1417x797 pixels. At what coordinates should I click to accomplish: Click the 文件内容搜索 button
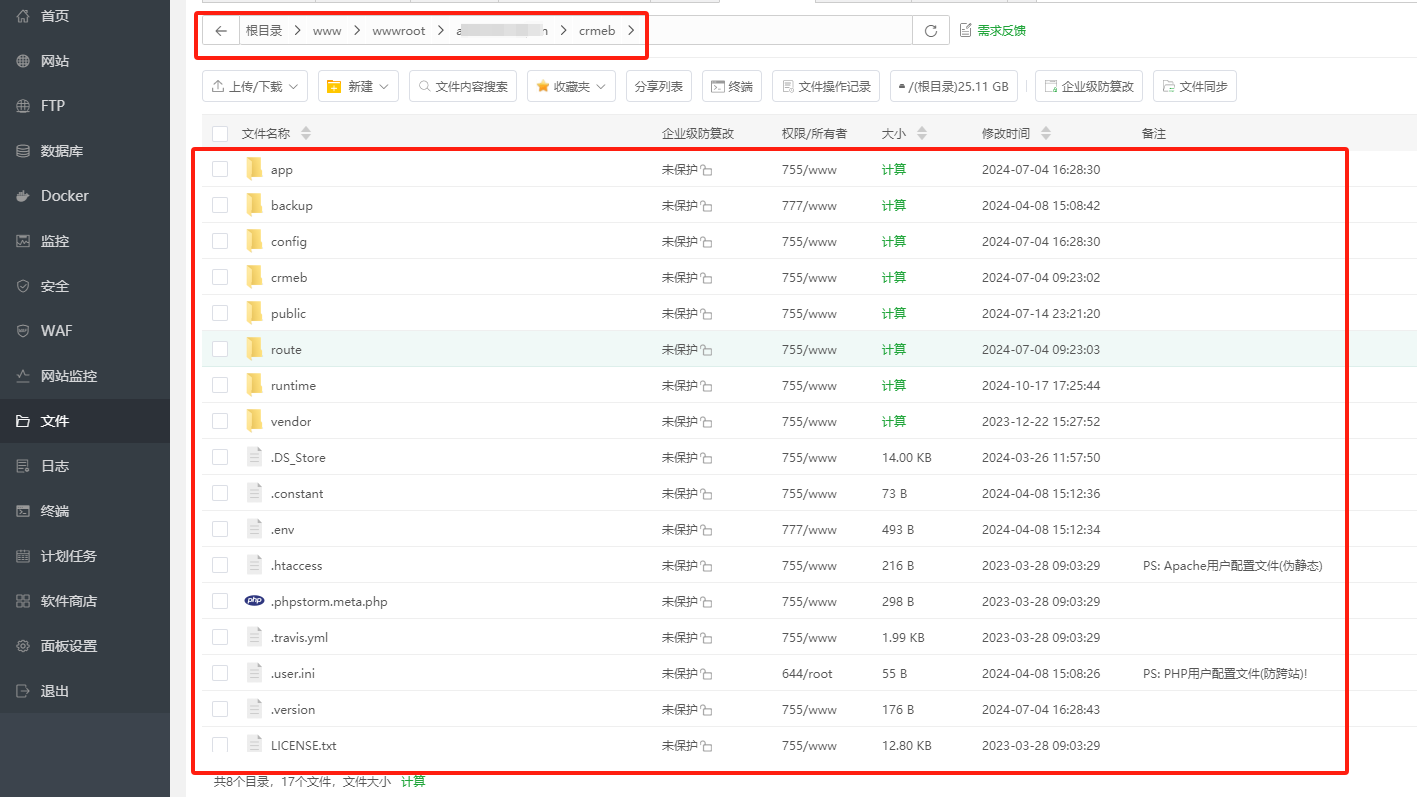[x=463, y=87]
